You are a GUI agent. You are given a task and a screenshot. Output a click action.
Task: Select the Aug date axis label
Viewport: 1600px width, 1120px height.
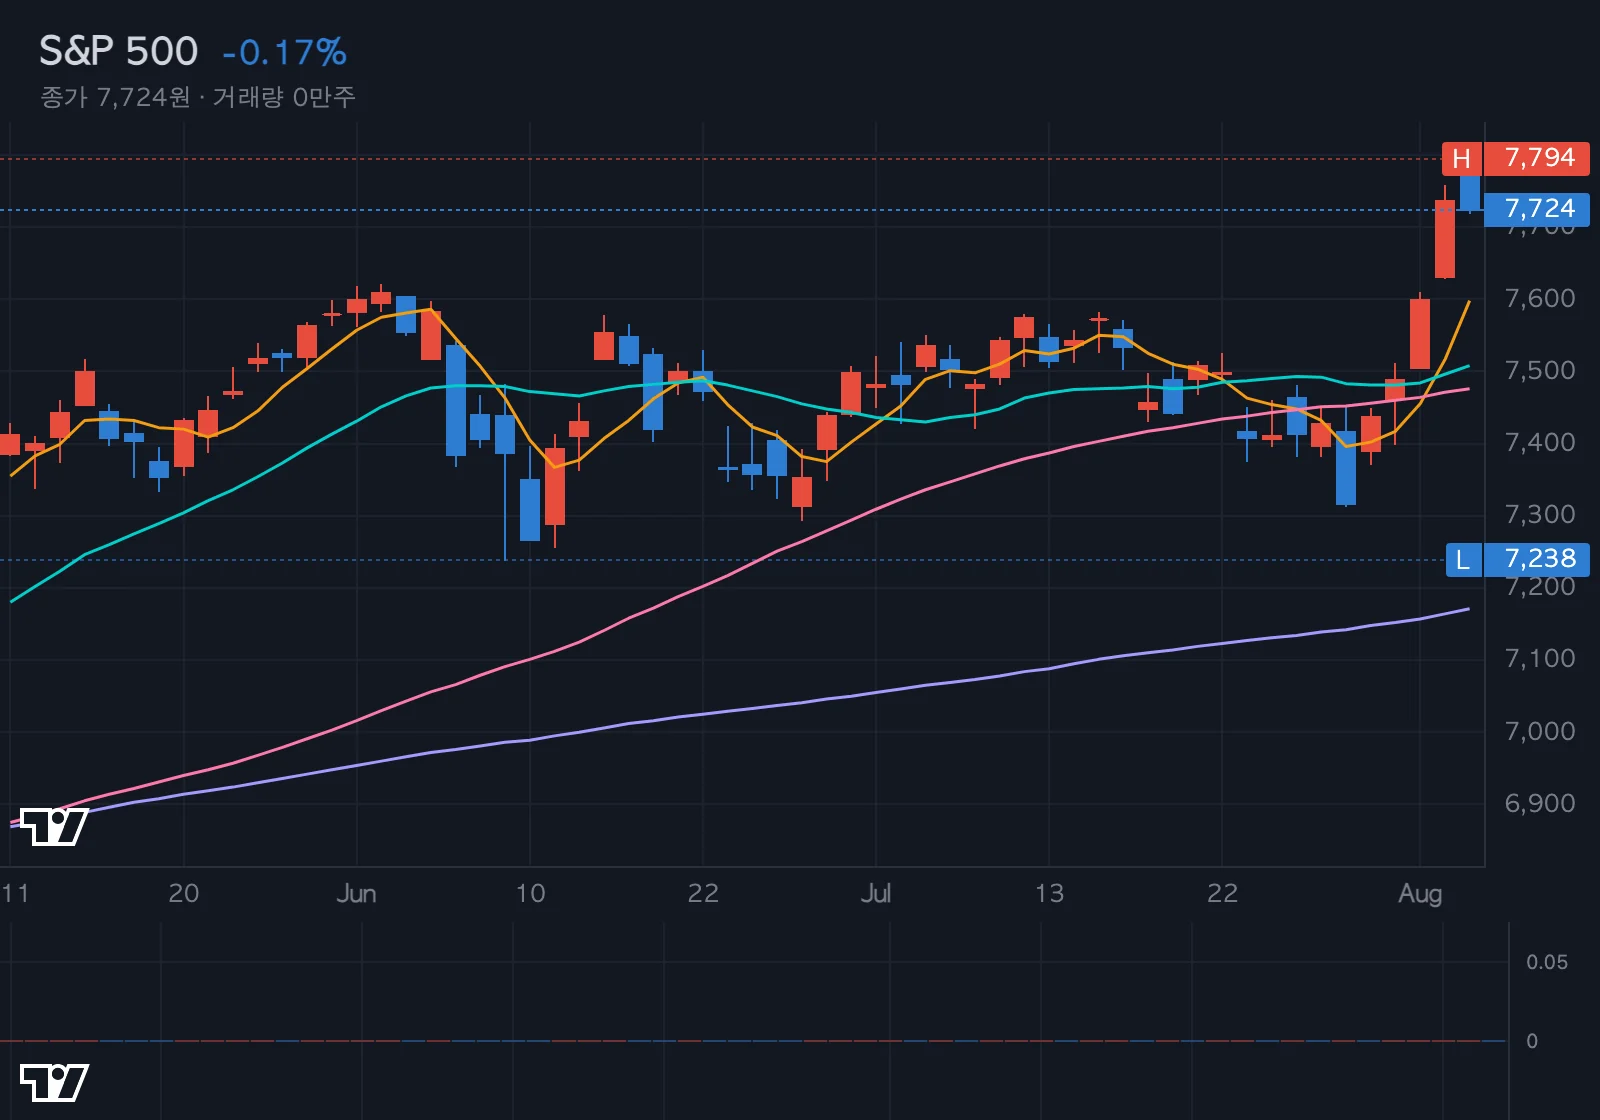pos(1420,894)
